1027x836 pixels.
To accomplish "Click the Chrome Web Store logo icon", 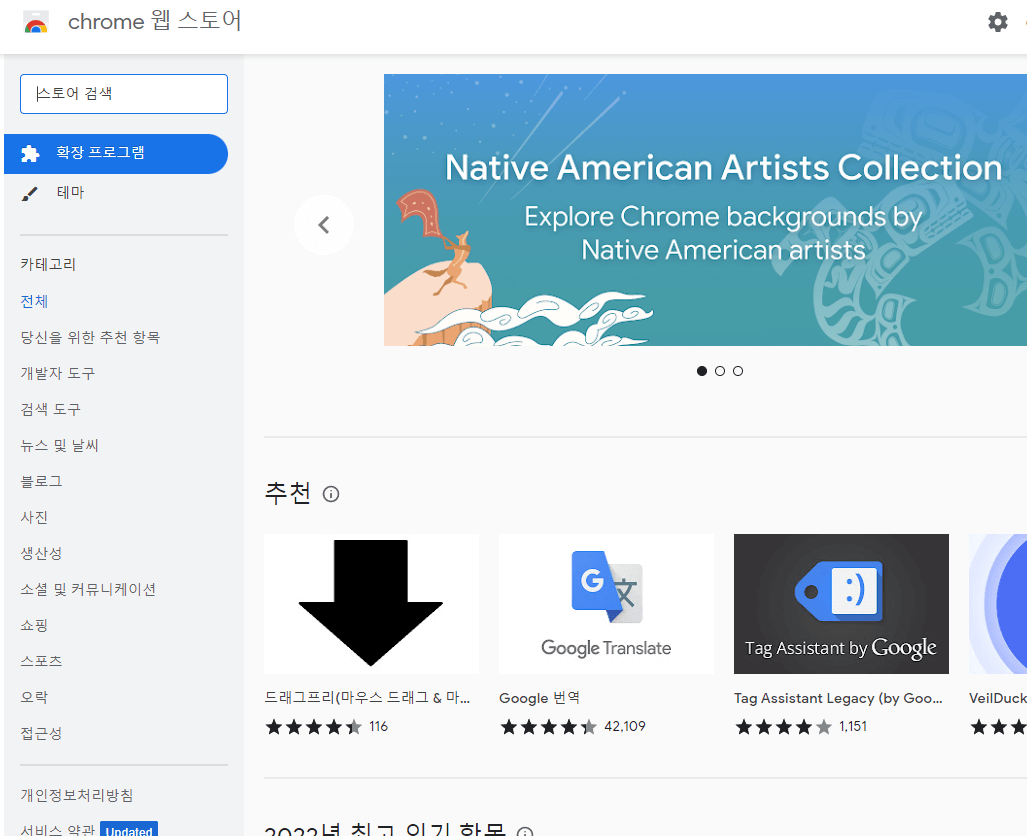I will (x=36, y=22).
